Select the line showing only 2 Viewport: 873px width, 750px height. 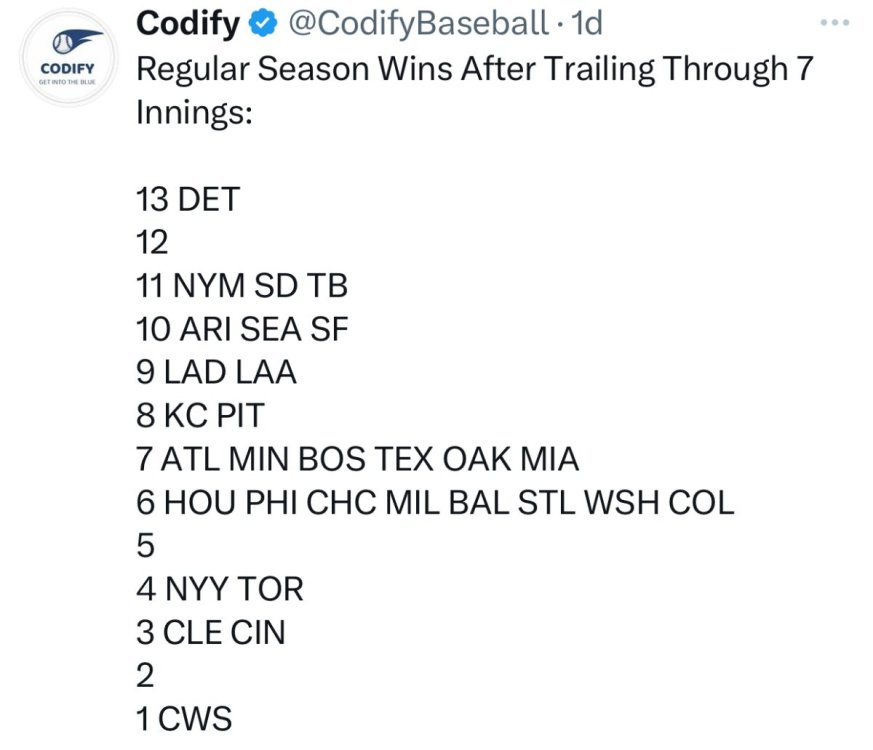pos(145,675)
